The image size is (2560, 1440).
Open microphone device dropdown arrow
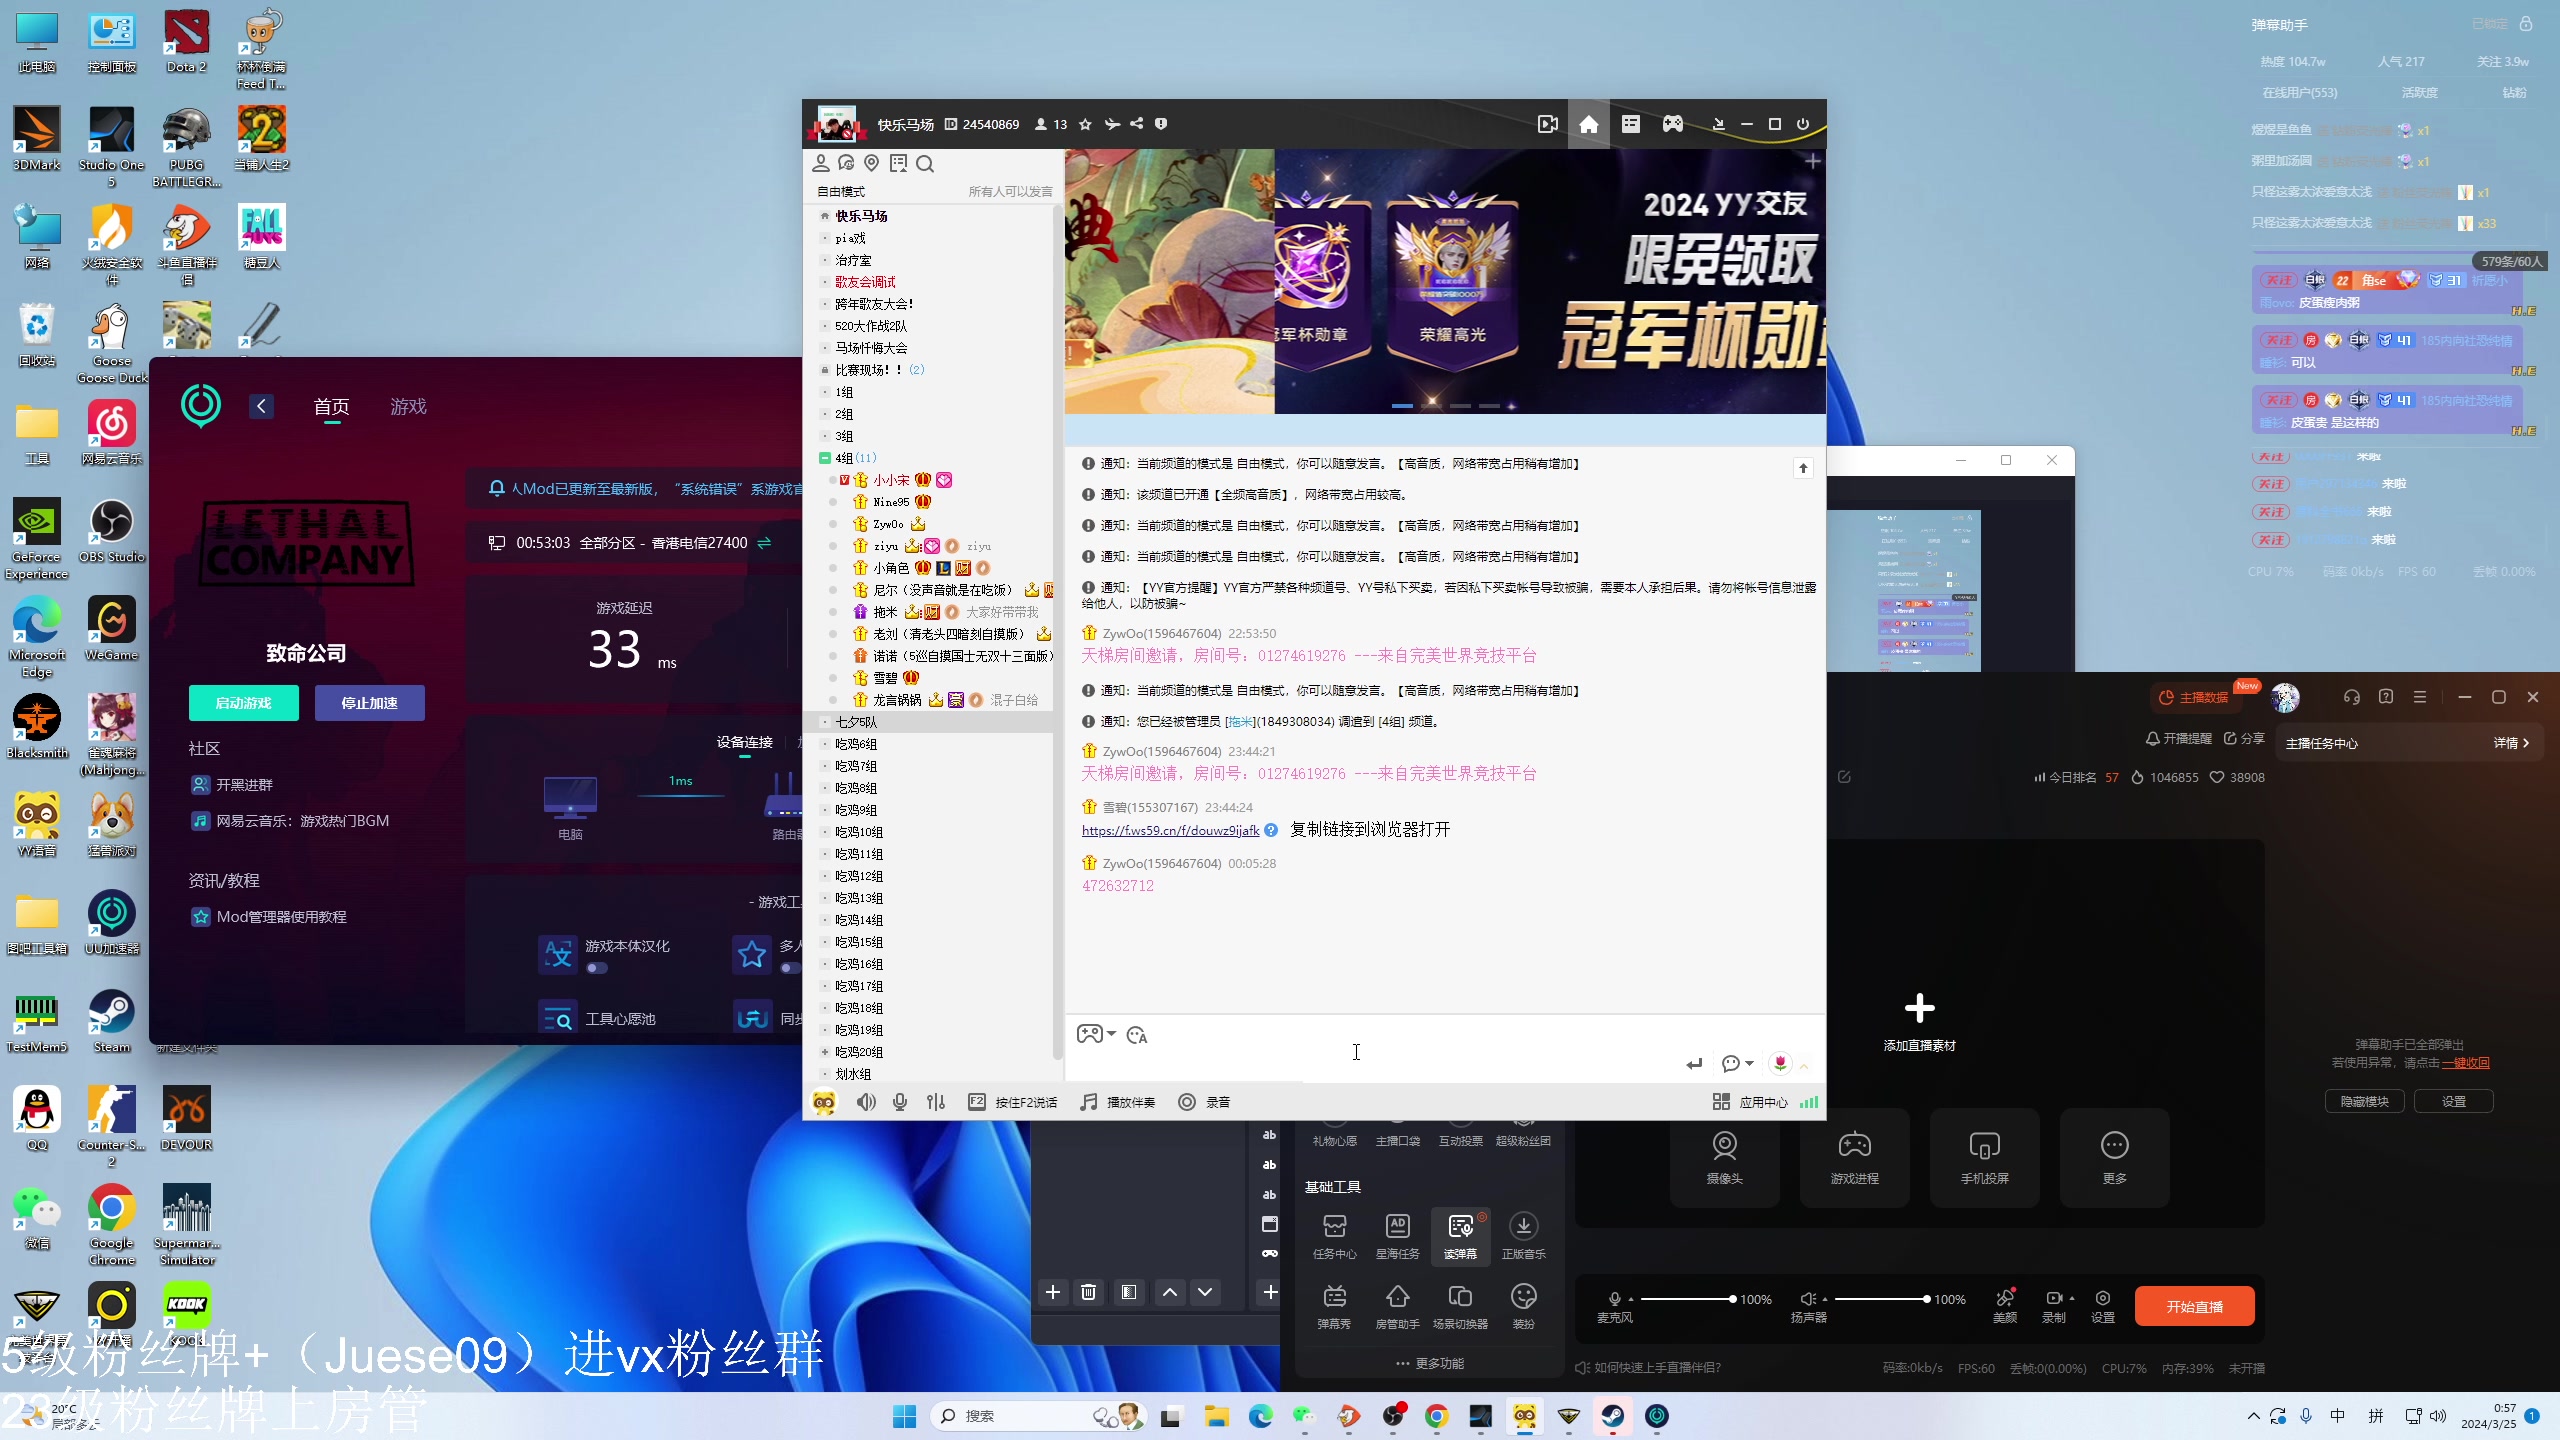pos(1631,1299)
